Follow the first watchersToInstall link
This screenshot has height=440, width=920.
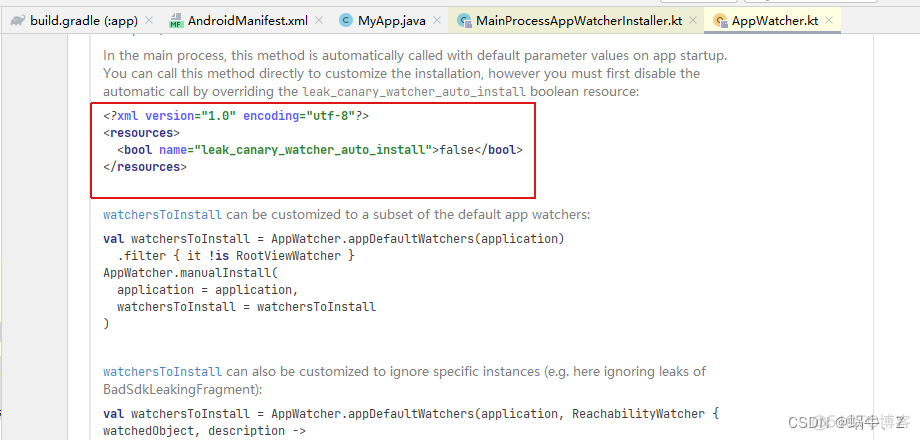point(162,214)
